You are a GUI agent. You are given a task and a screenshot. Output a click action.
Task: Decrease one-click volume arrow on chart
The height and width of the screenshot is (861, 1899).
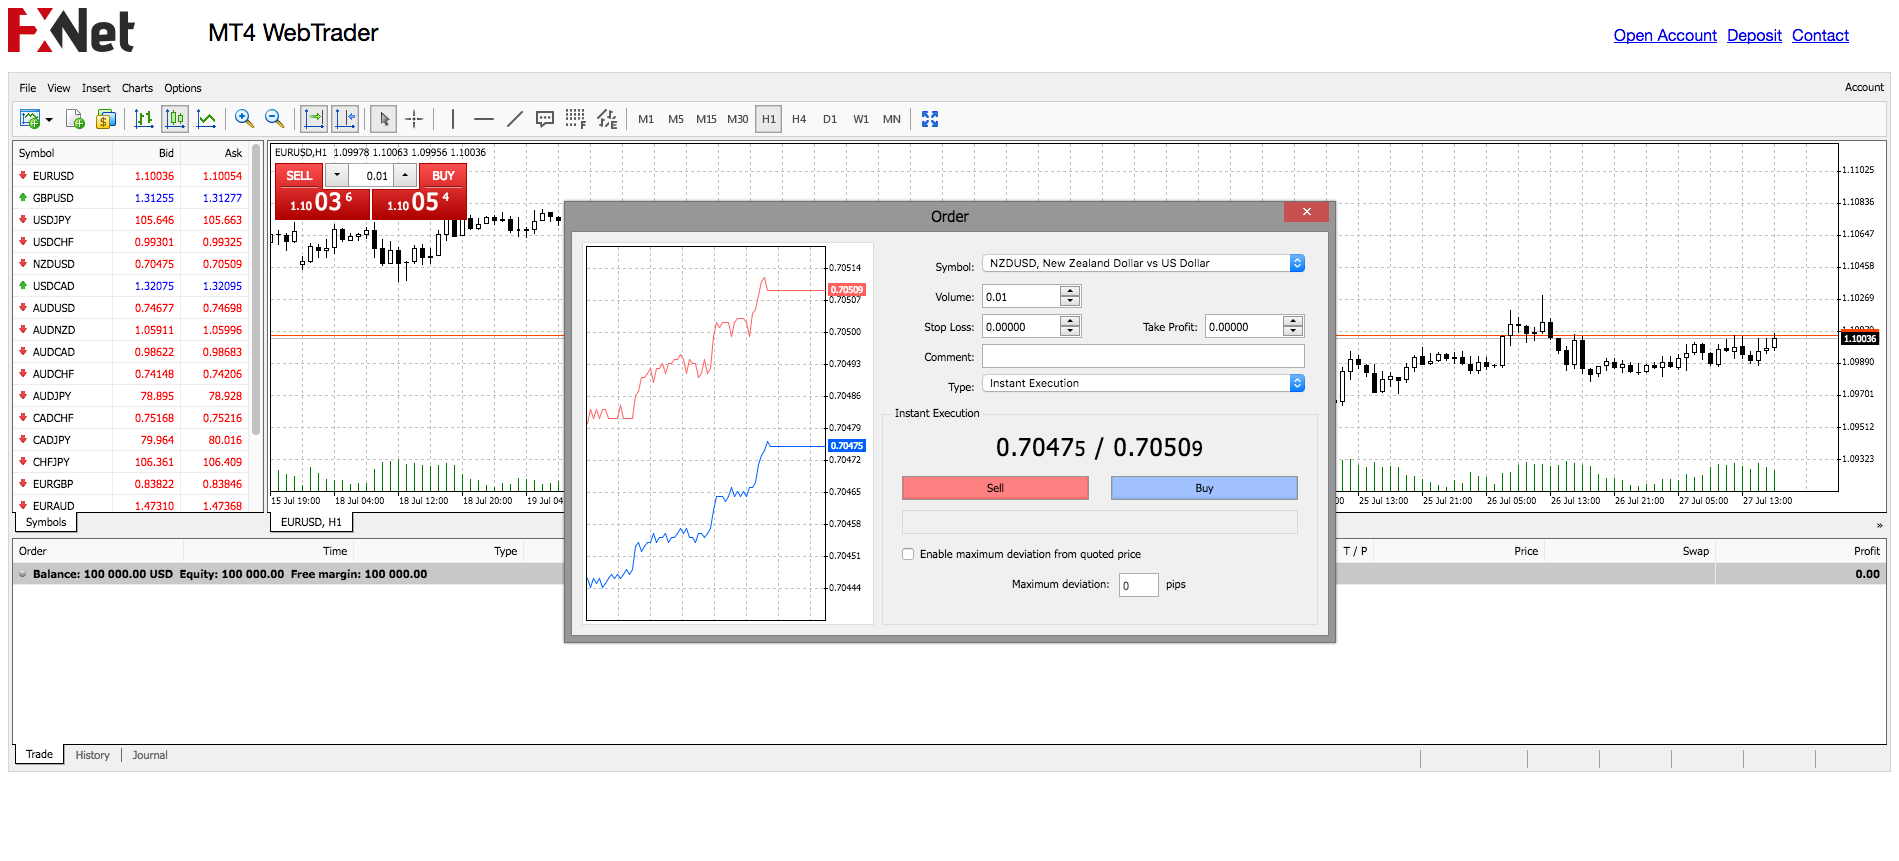[337, 176]
